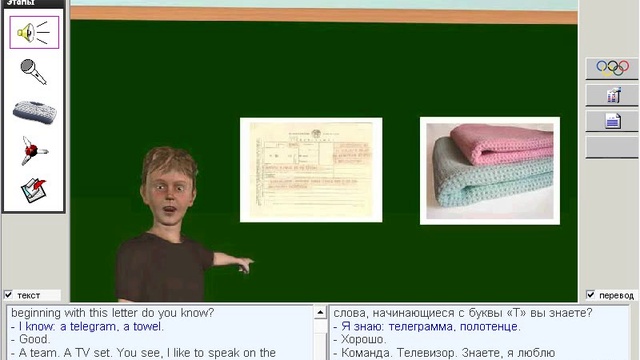This screenshot has width=640, height=360.
Task: Open the red ball and arrows exercise icon
Action: (x=34, y=151)
